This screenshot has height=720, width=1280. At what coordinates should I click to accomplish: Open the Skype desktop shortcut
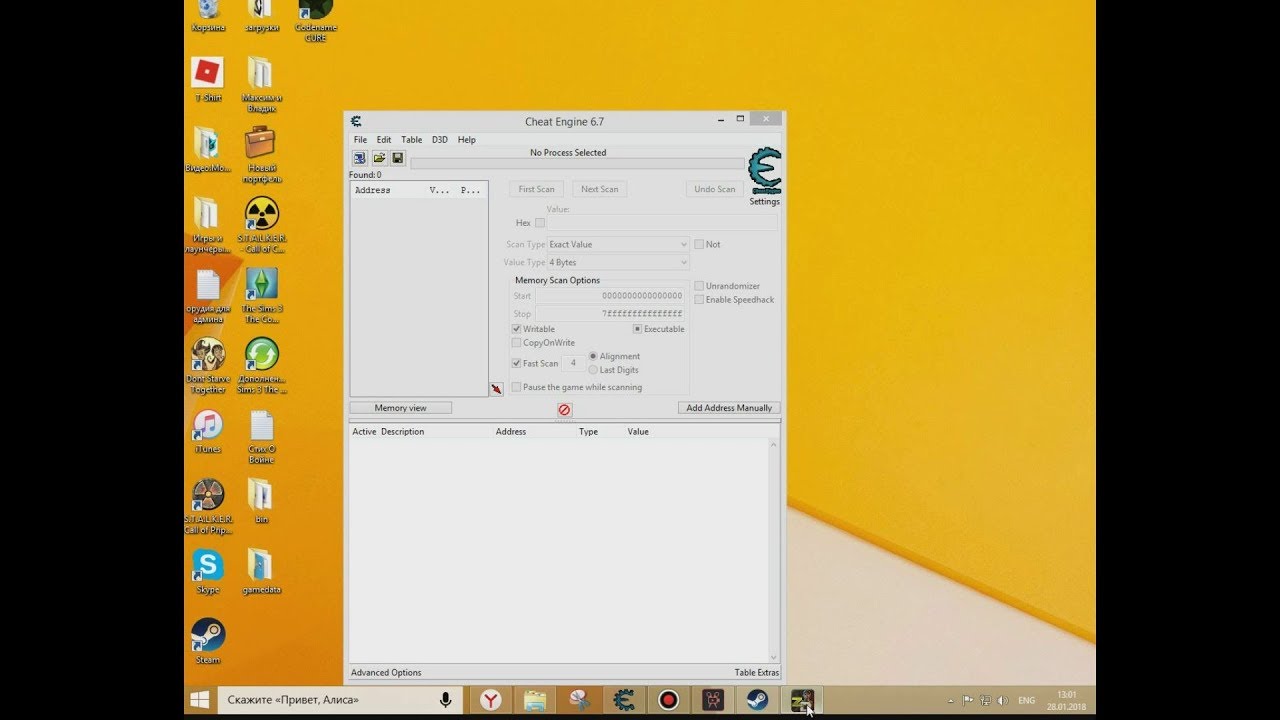click(x=208, y=572)
